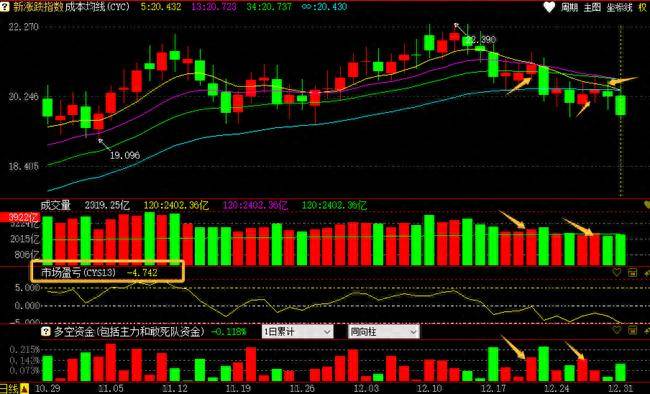Click the 市场盈亏(CYS13) indicator label
Viewport: 650px width, 394px height.
pos(78,272)
